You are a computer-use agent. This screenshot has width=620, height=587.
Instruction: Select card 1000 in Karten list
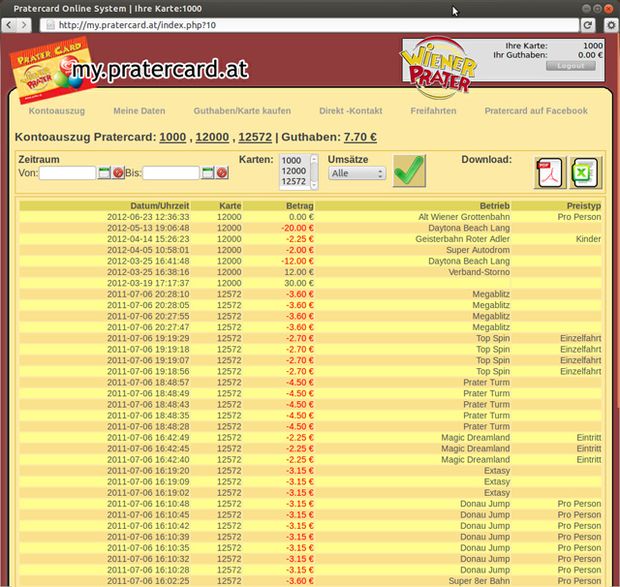click(291, 160)
